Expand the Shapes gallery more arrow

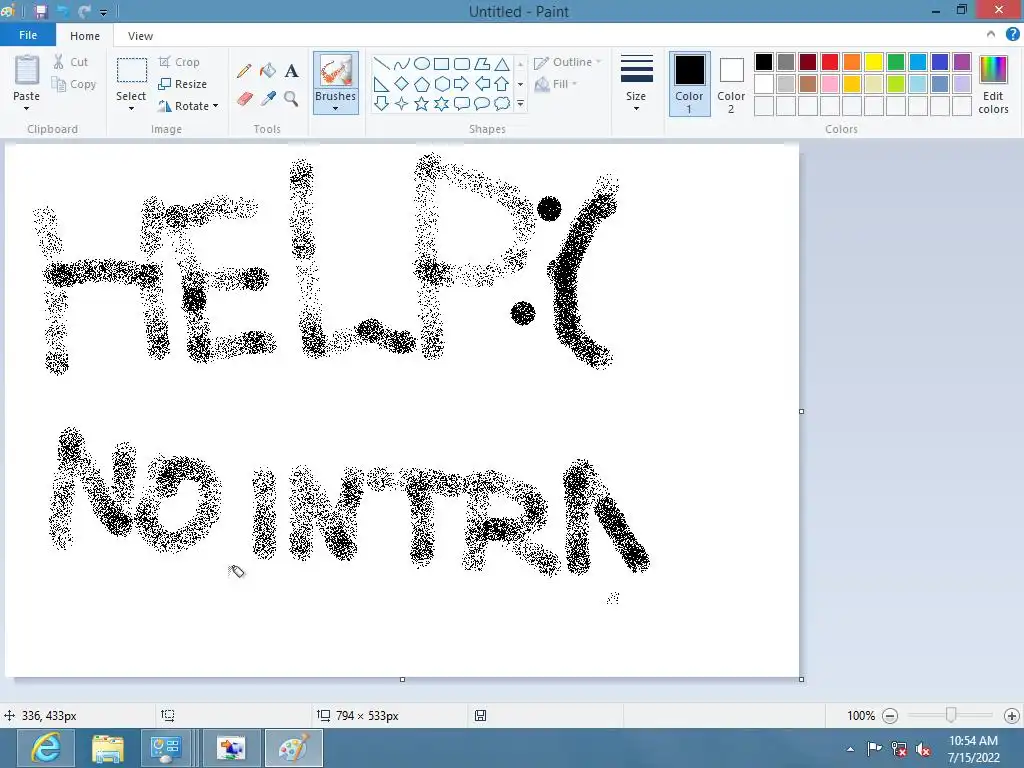tap(520, 103)
